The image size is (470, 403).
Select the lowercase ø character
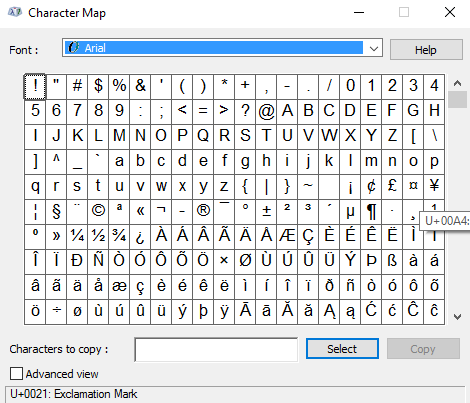click(x=77, y=312)
